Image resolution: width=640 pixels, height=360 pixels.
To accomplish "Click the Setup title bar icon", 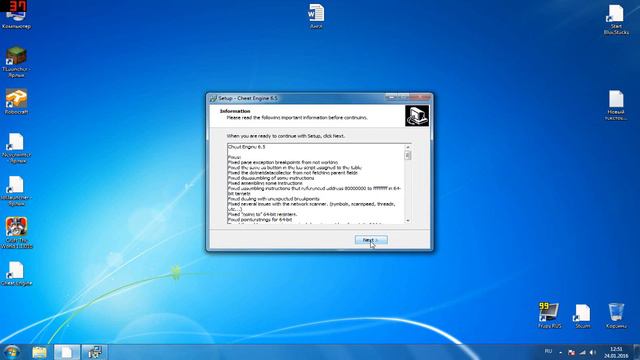I will pyautogui.click(x=213, y=98).
